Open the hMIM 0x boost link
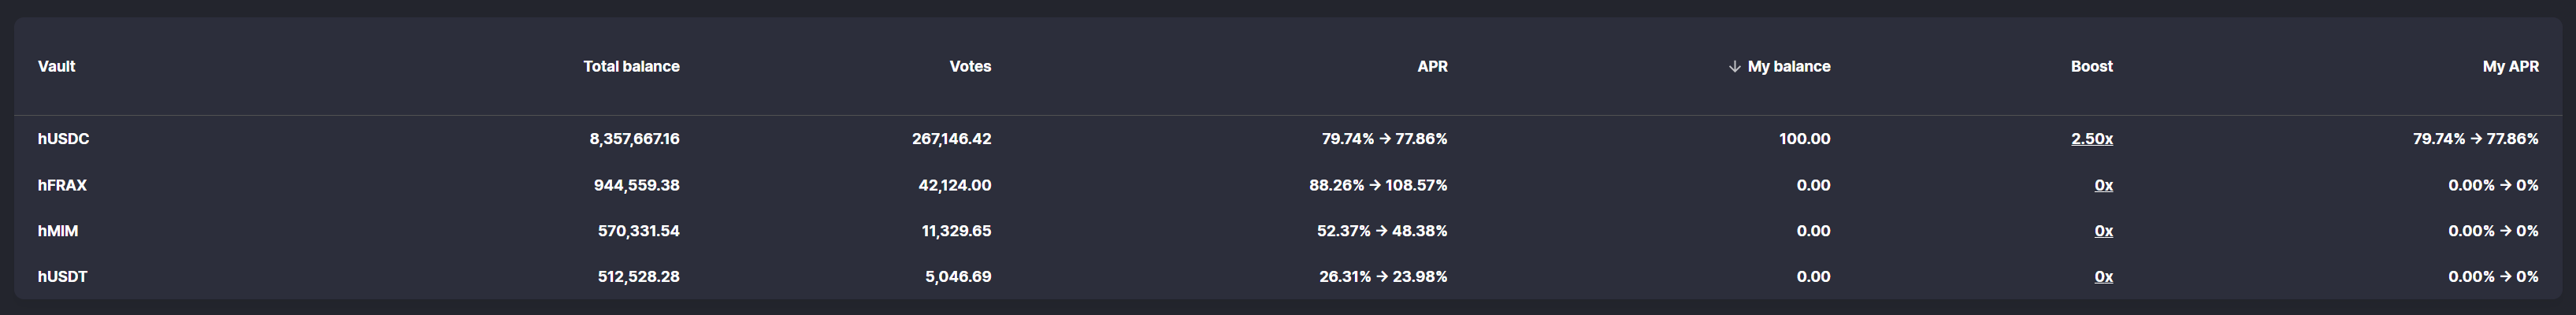 (2103, 231)
